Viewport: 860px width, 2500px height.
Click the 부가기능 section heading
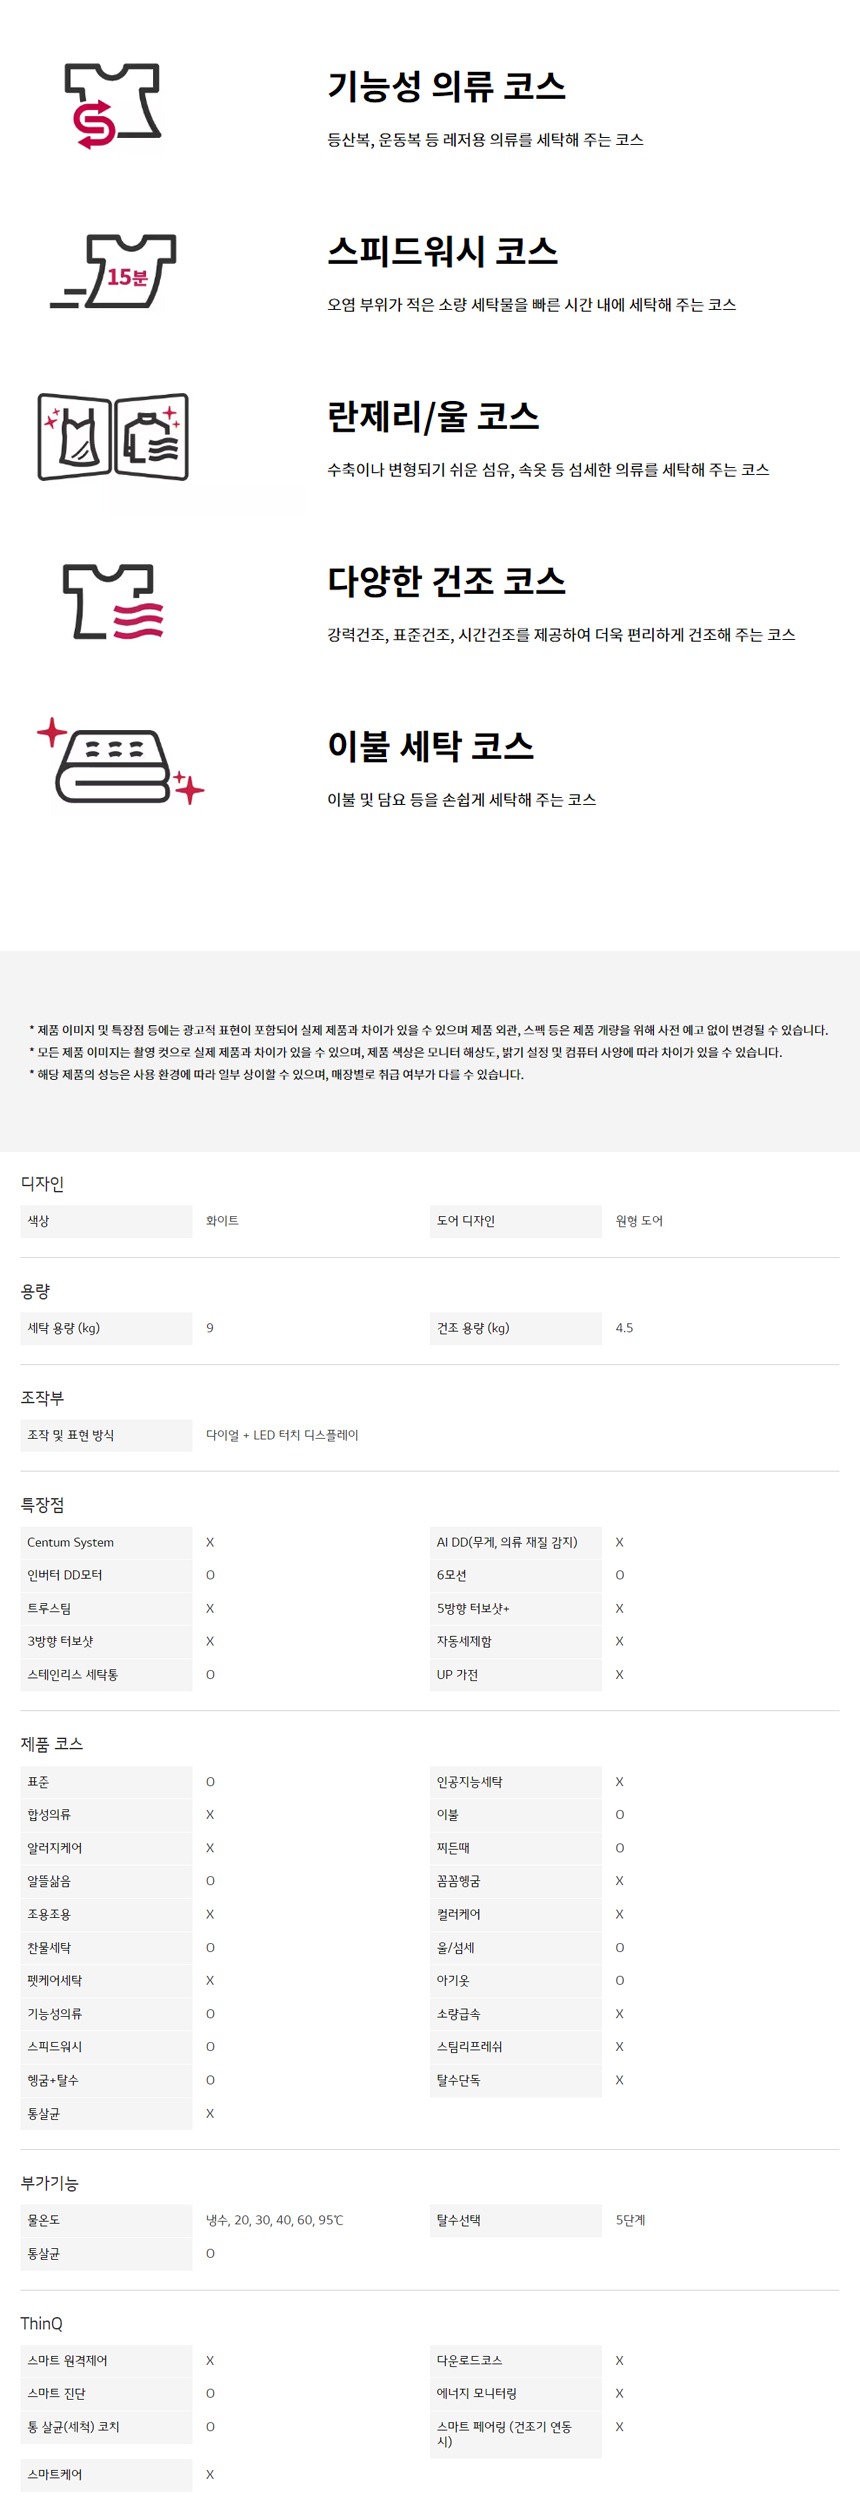click(x=49, y=2183)
